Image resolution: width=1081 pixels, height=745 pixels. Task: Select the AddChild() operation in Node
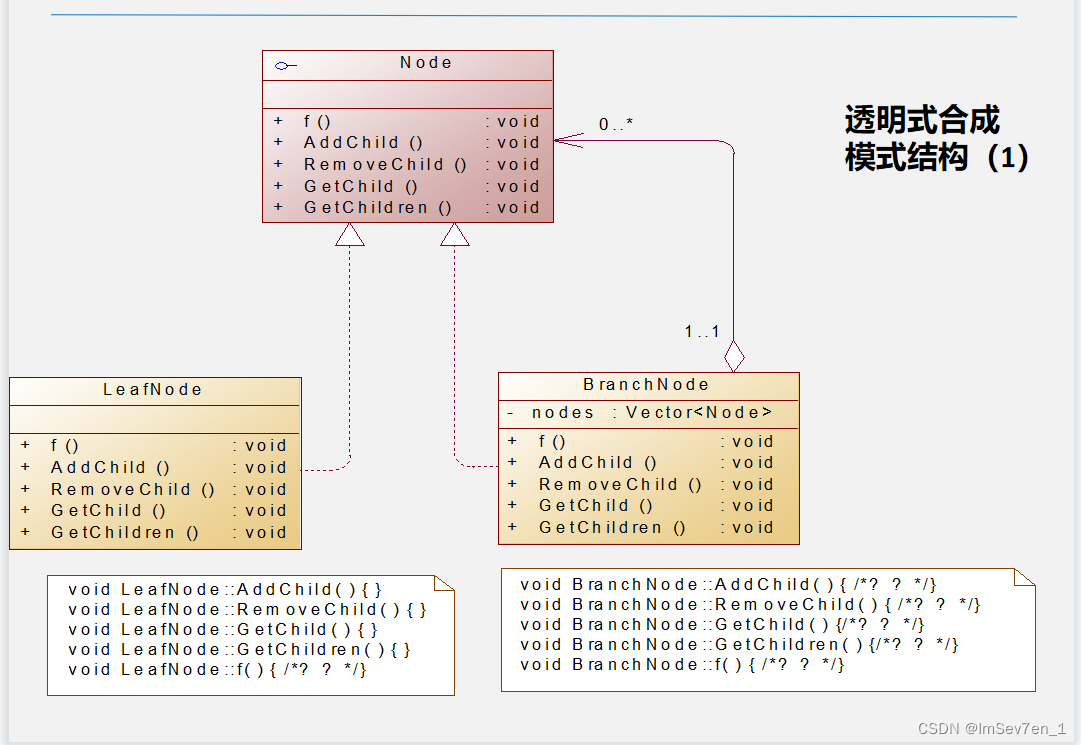point(407,143)
